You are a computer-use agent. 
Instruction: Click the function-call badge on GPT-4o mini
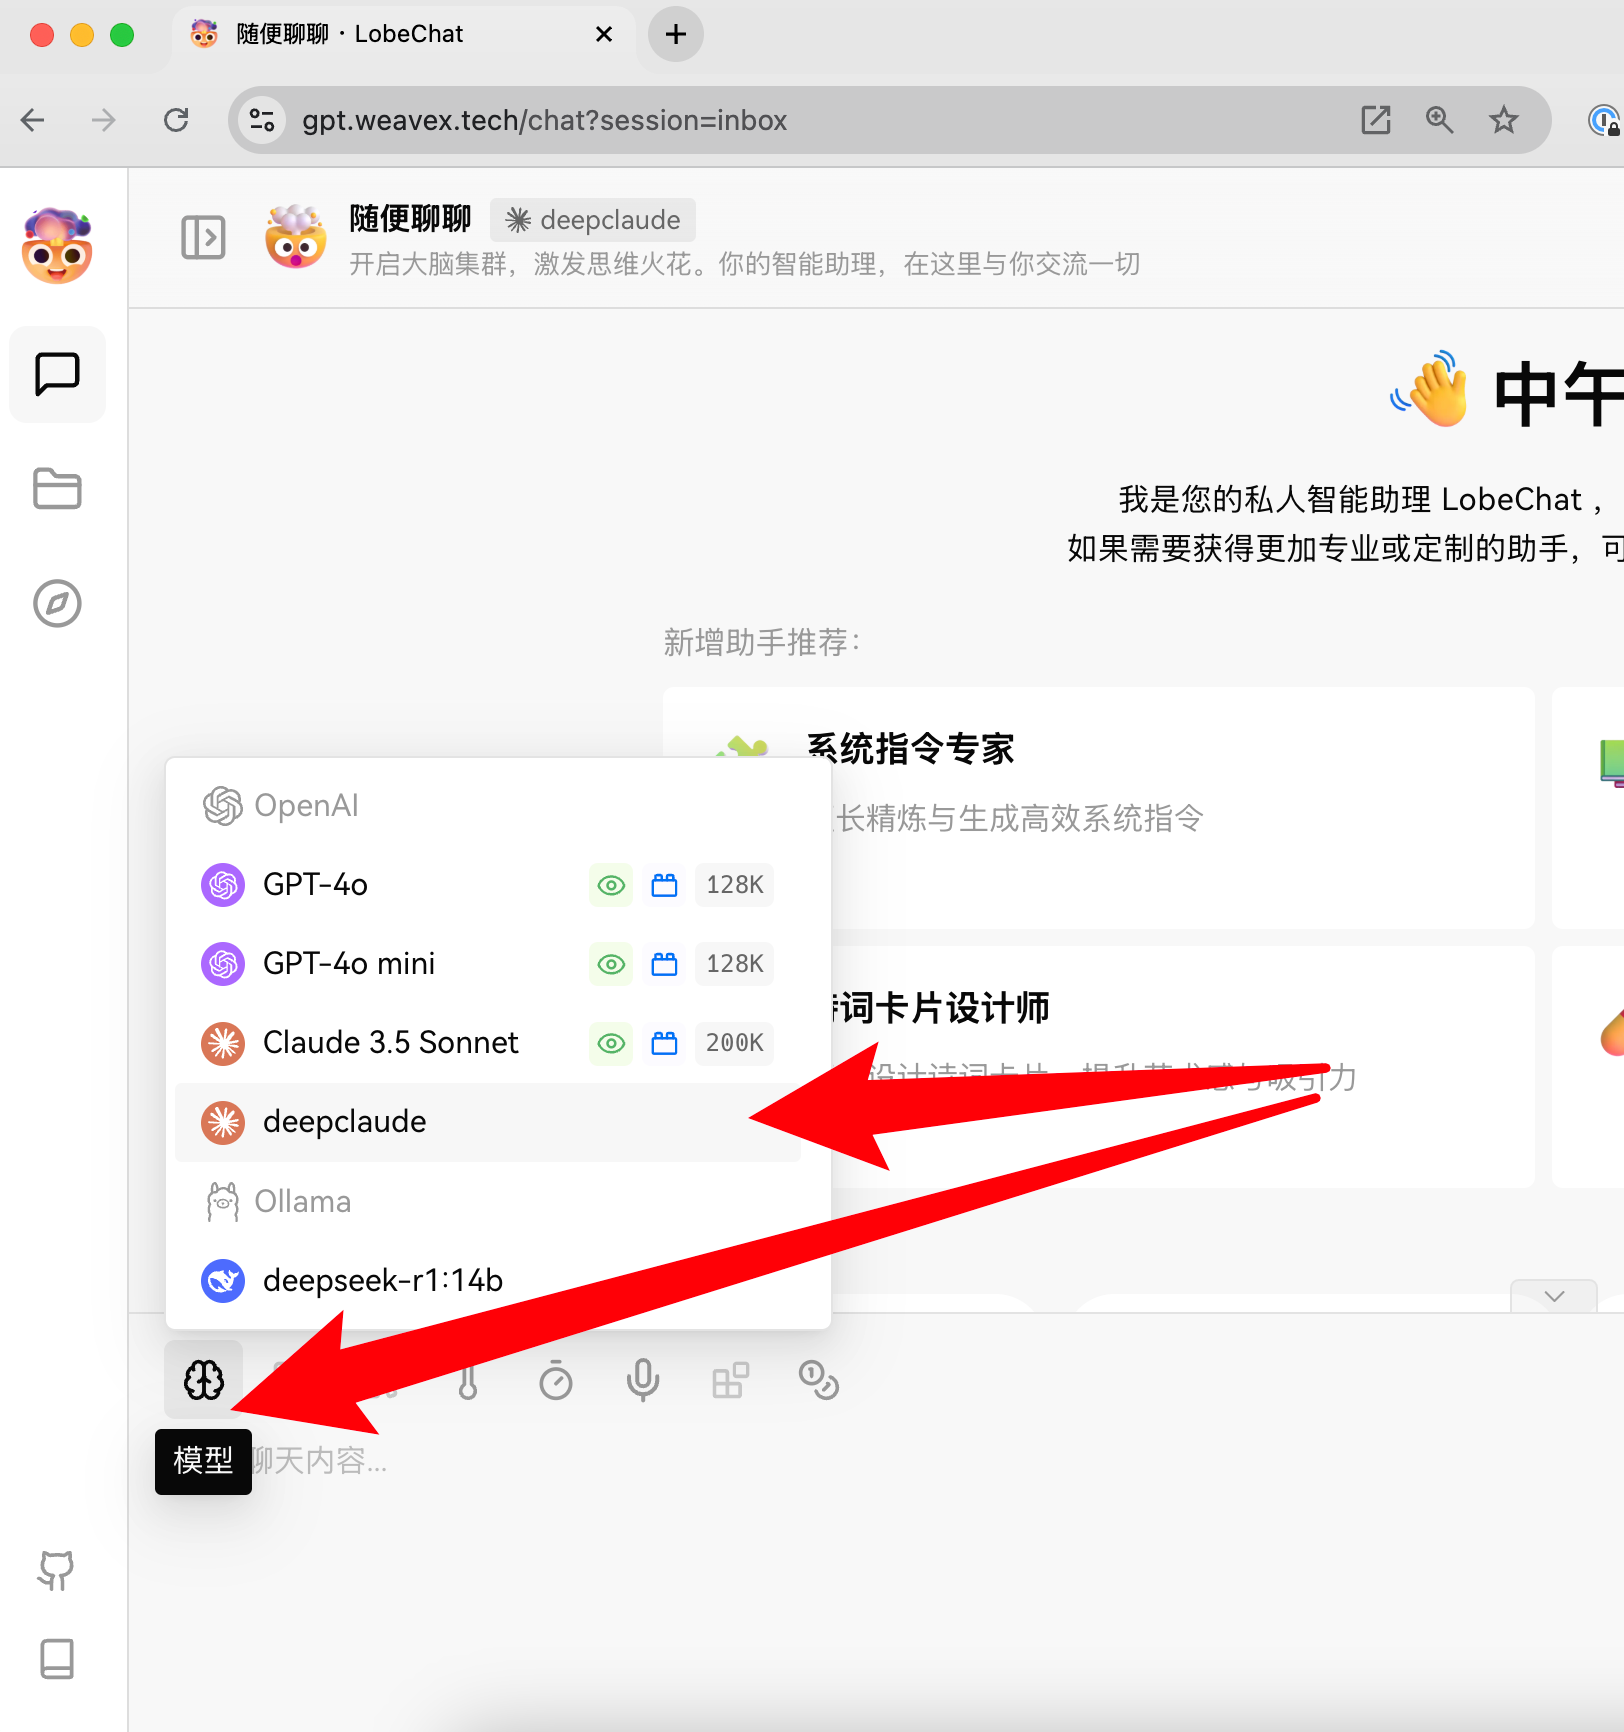664,964
